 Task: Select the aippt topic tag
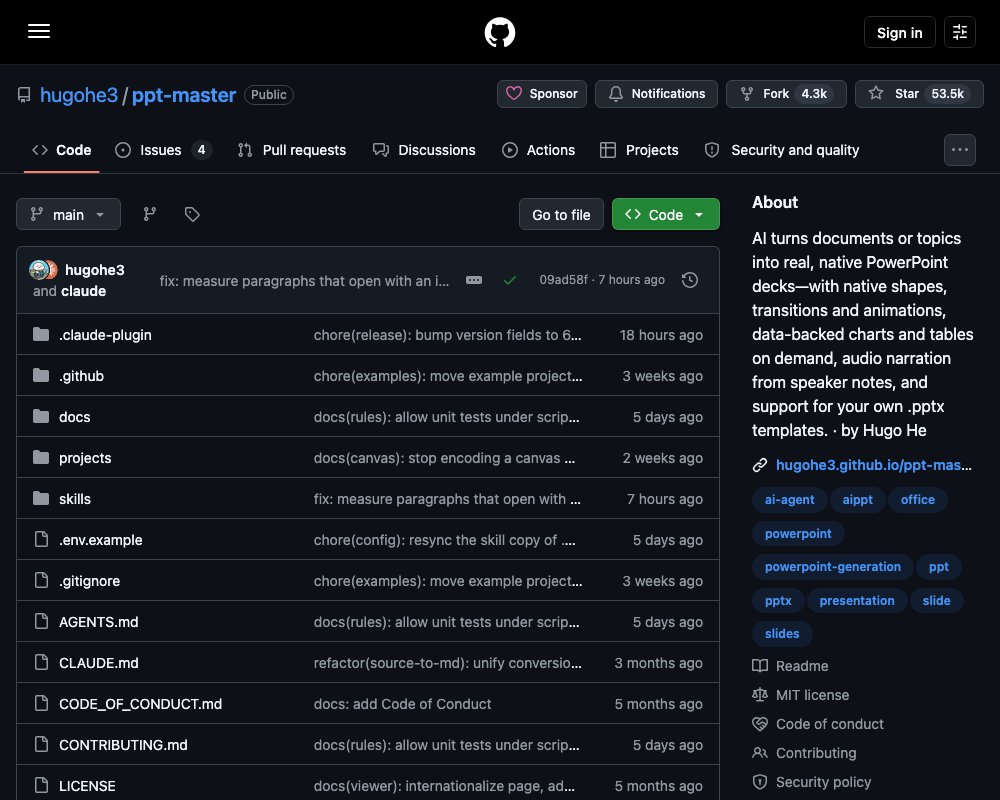click(857, 500)
